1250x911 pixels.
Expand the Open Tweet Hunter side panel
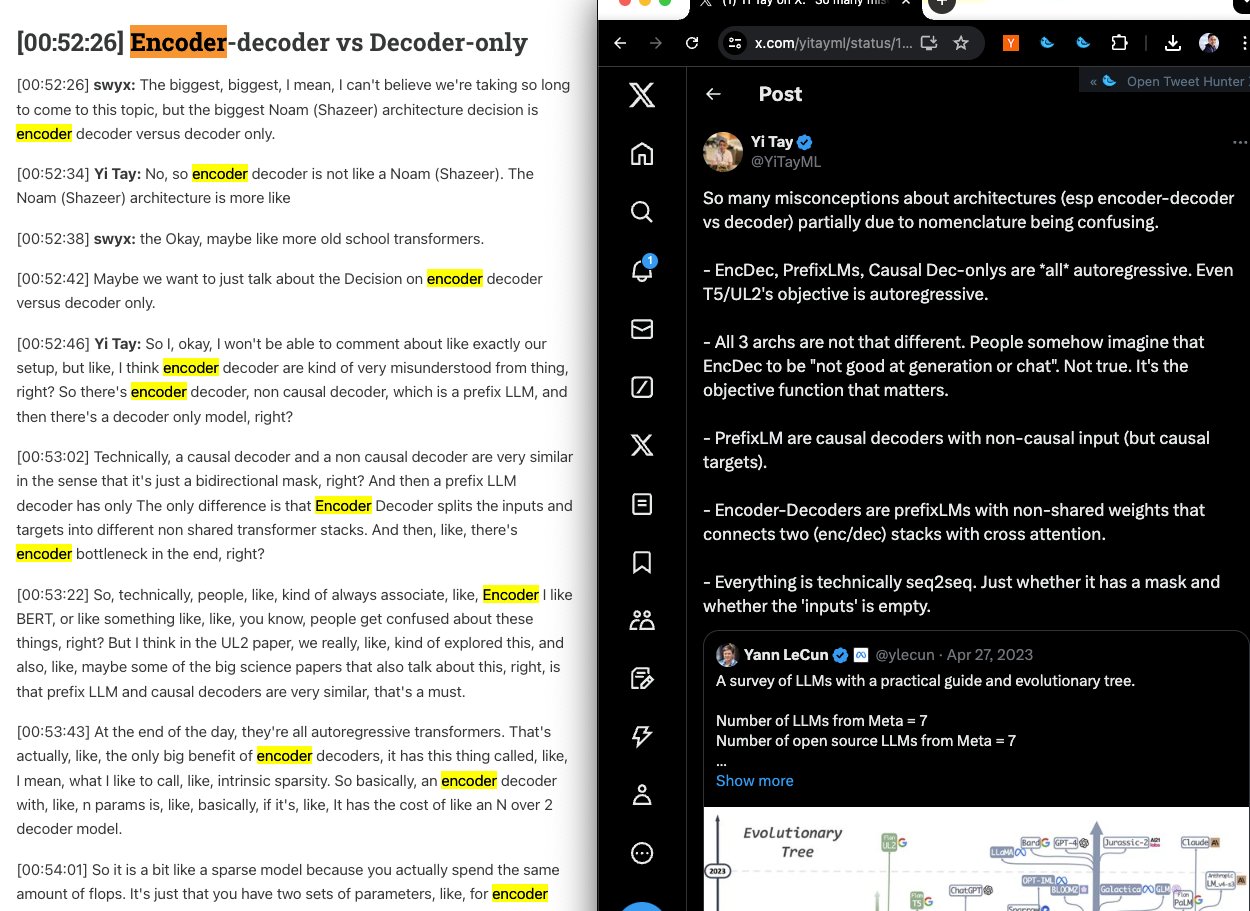(x=1165, y=81)
